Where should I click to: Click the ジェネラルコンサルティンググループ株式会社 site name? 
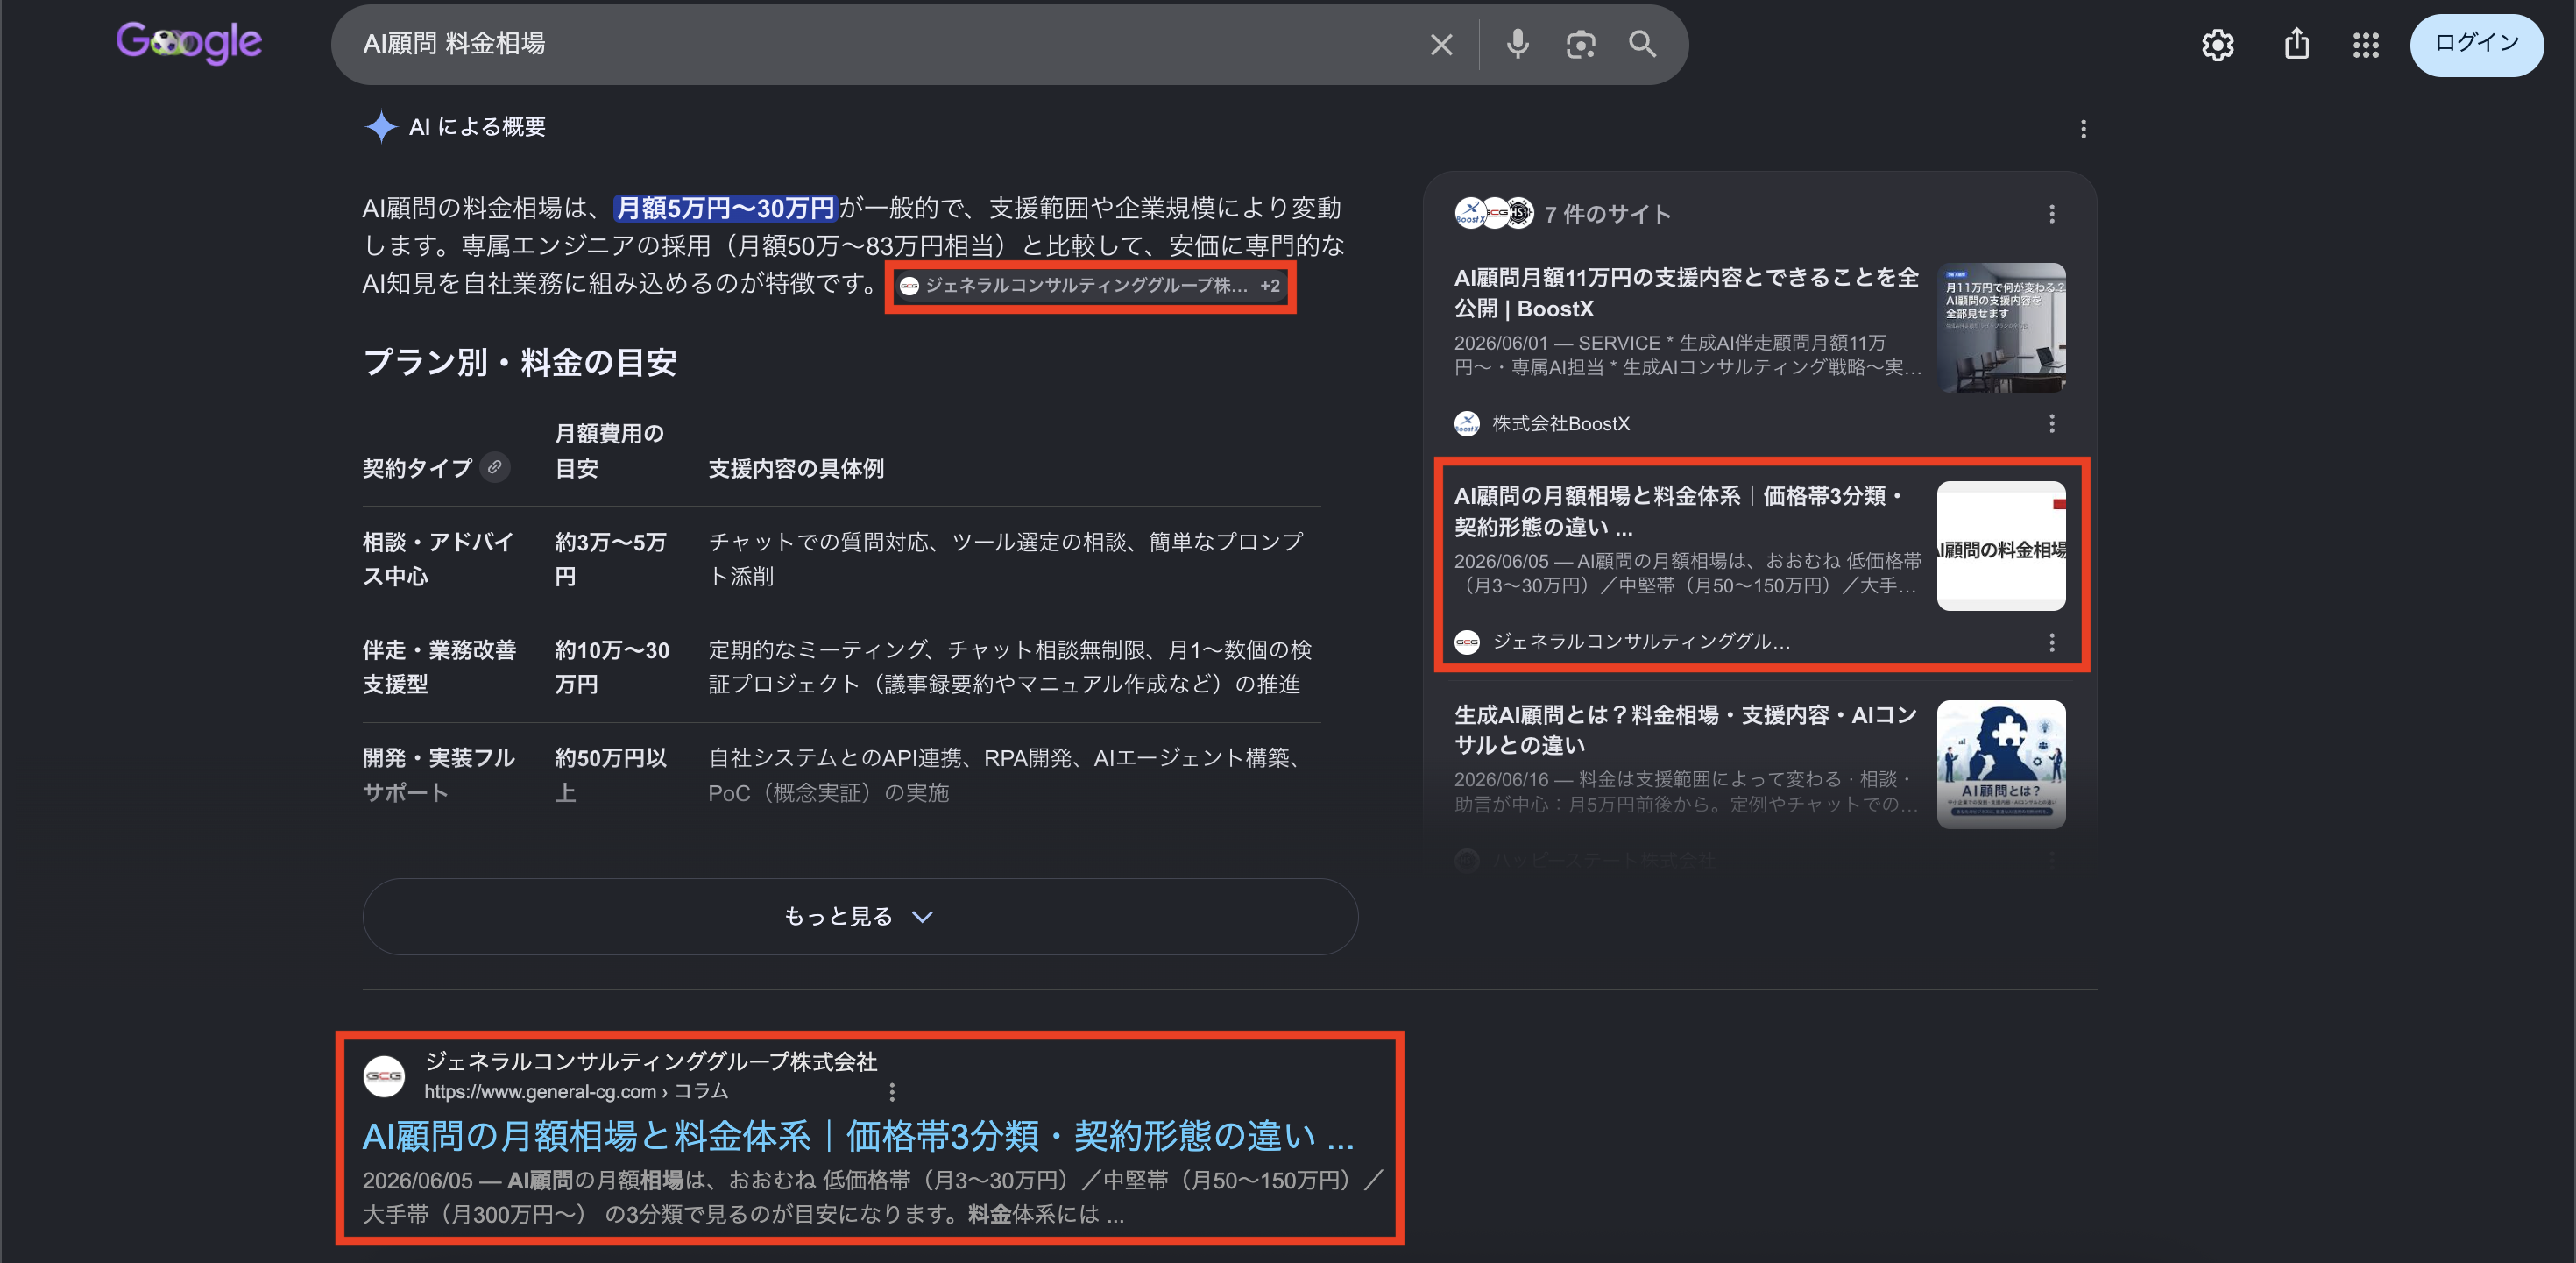651,1061
